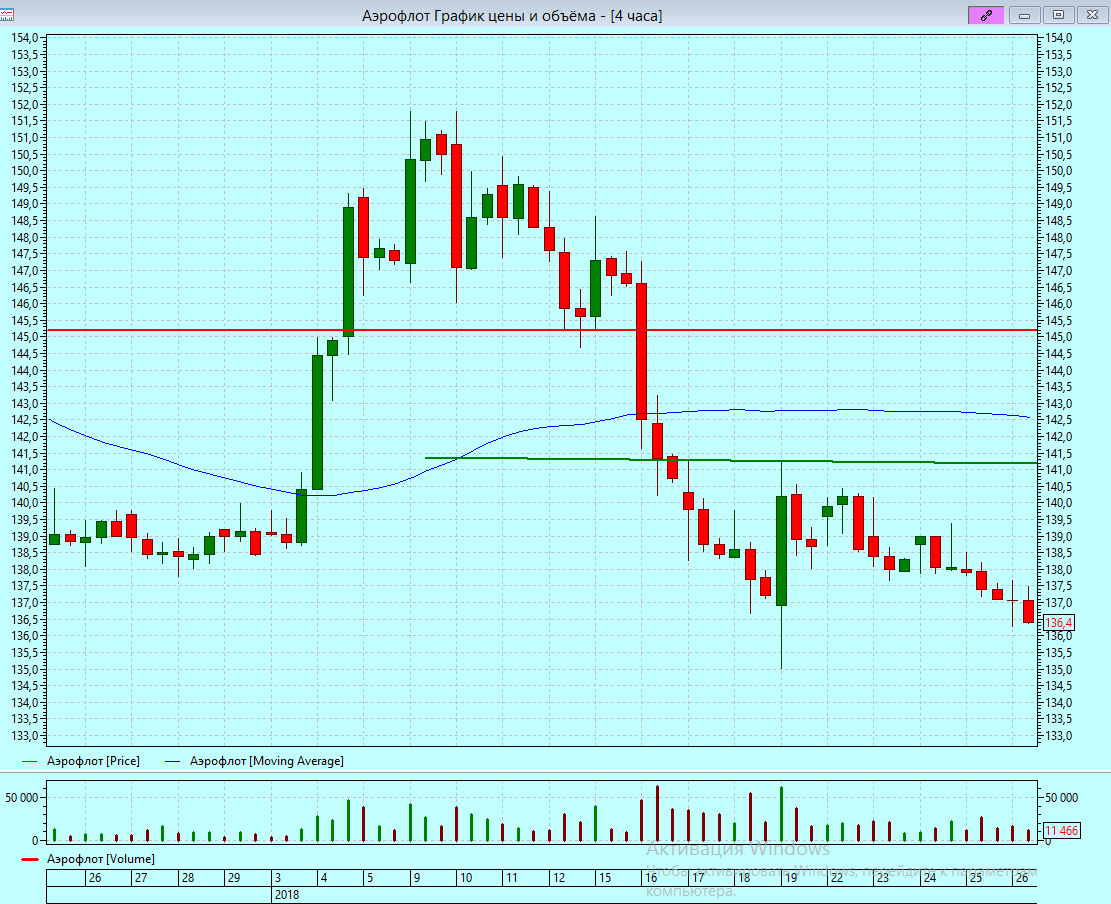Click 150,0 on the left price axis
This screenshot has height=904, width=1111.
25,171
